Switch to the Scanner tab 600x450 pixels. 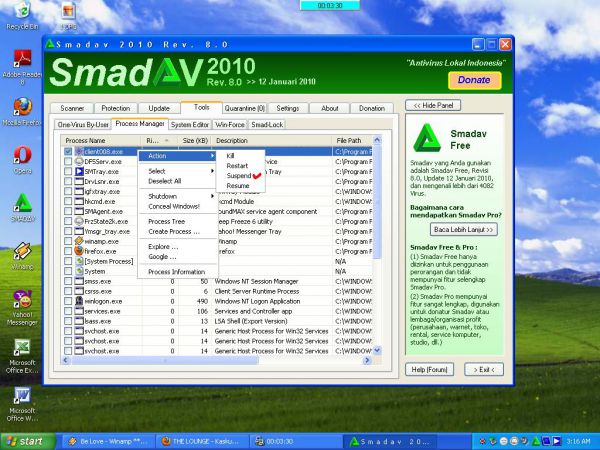click(x=72, y=108)
